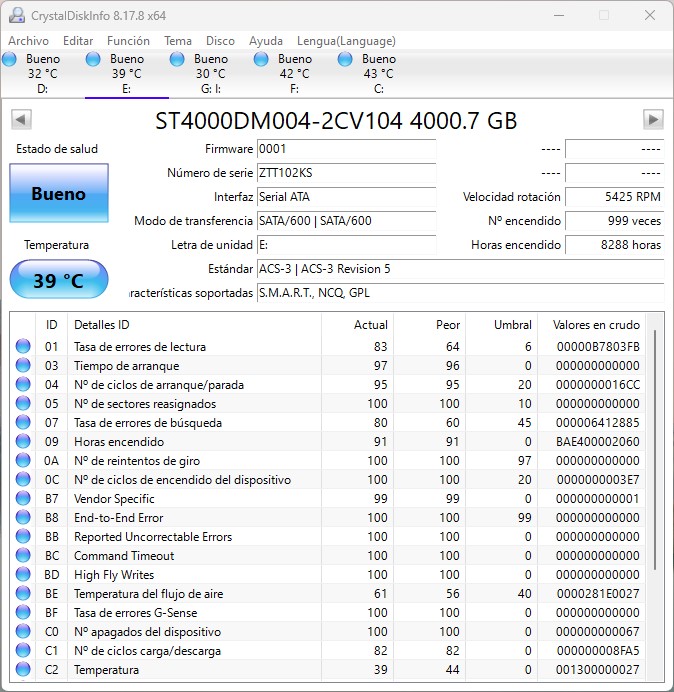674x692 pixels.
Task: Click status icon for High Fly Writes row
Action: coord(23,574)
